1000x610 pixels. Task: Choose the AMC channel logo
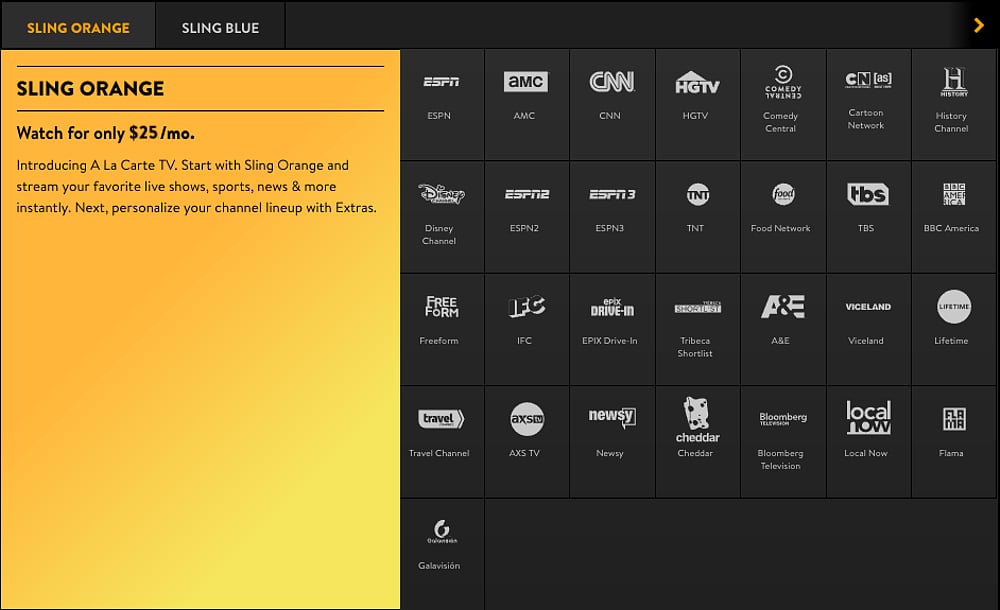(526, 82)
